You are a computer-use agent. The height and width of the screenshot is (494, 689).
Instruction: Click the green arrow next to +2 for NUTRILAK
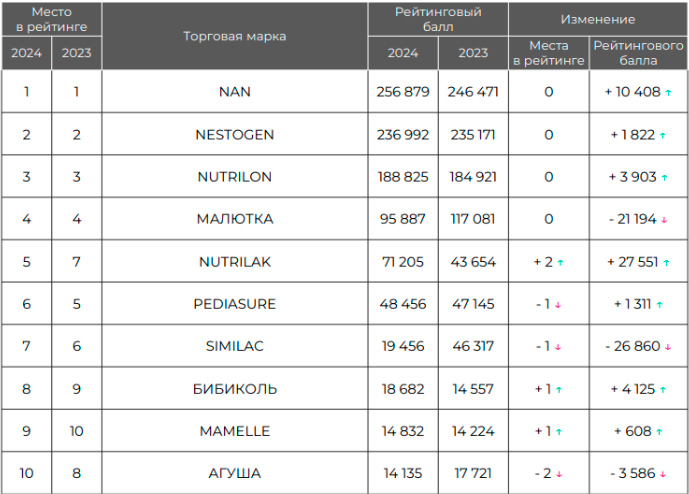point(560,262)
